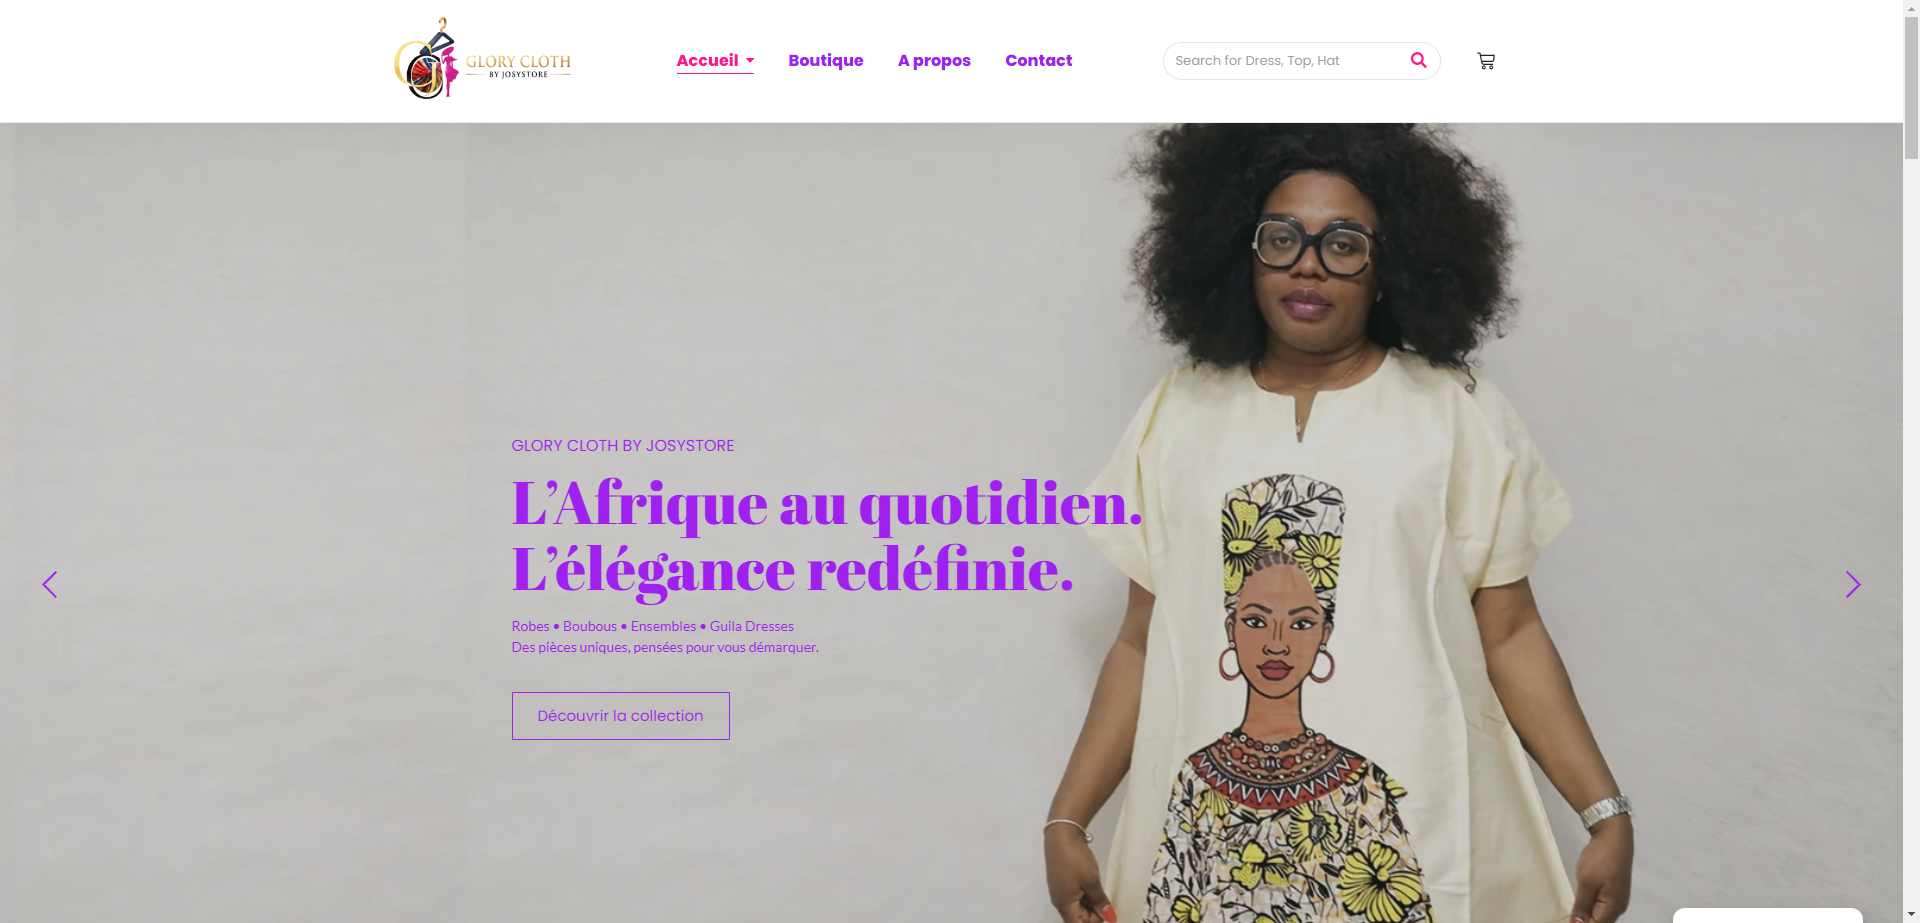Click the Robes Boubous Ensembles text line

(x=653, y=626)
